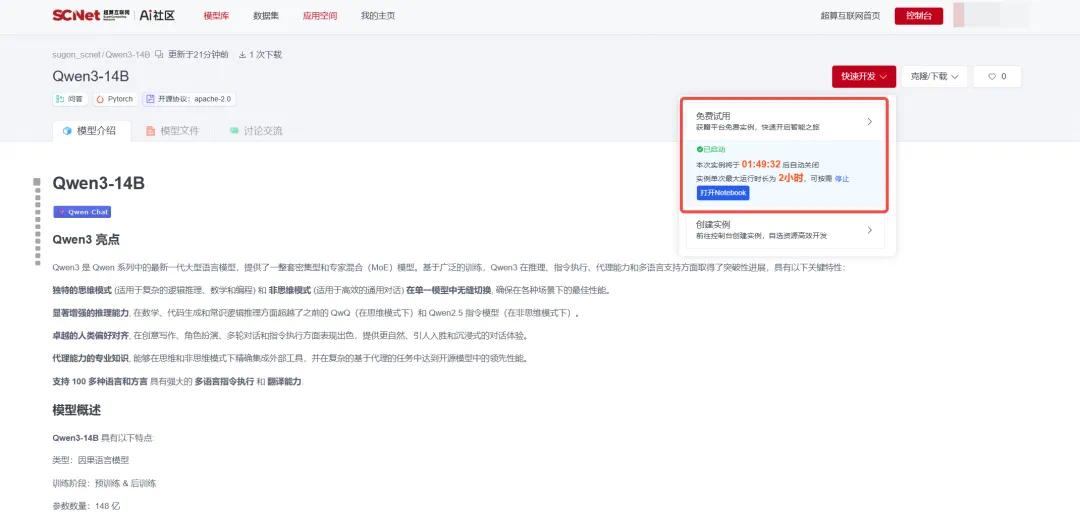Screen dimensions: 1080x516
Task: Open the 克隆/下载 dropdown
Action: click(x=934, y=76)
